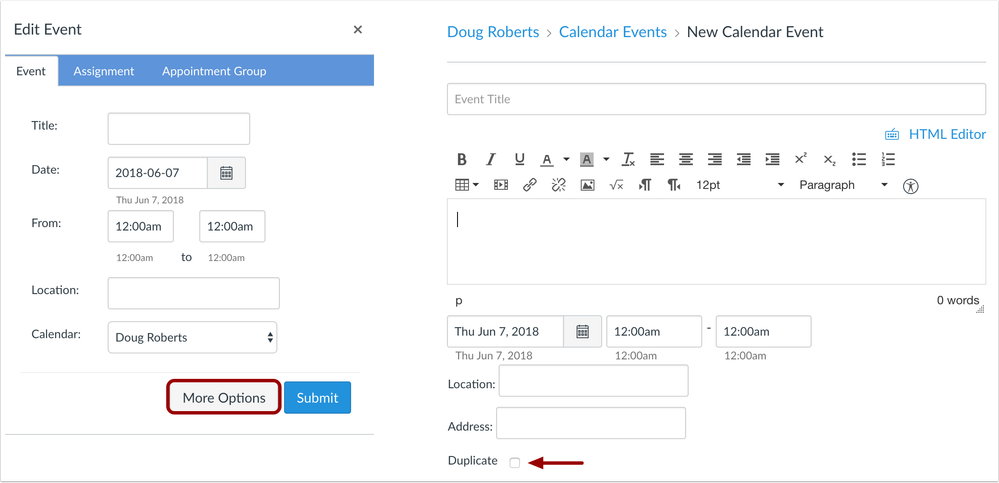Outdent the paragraph
Viewport: 999px width, 483px height.
coord(744,159)
